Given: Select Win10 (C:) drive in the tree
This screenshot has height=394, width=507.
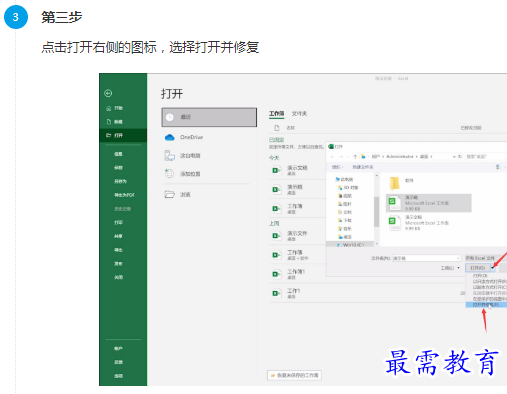Looking at the screenshot, I should tap(351, 245).
